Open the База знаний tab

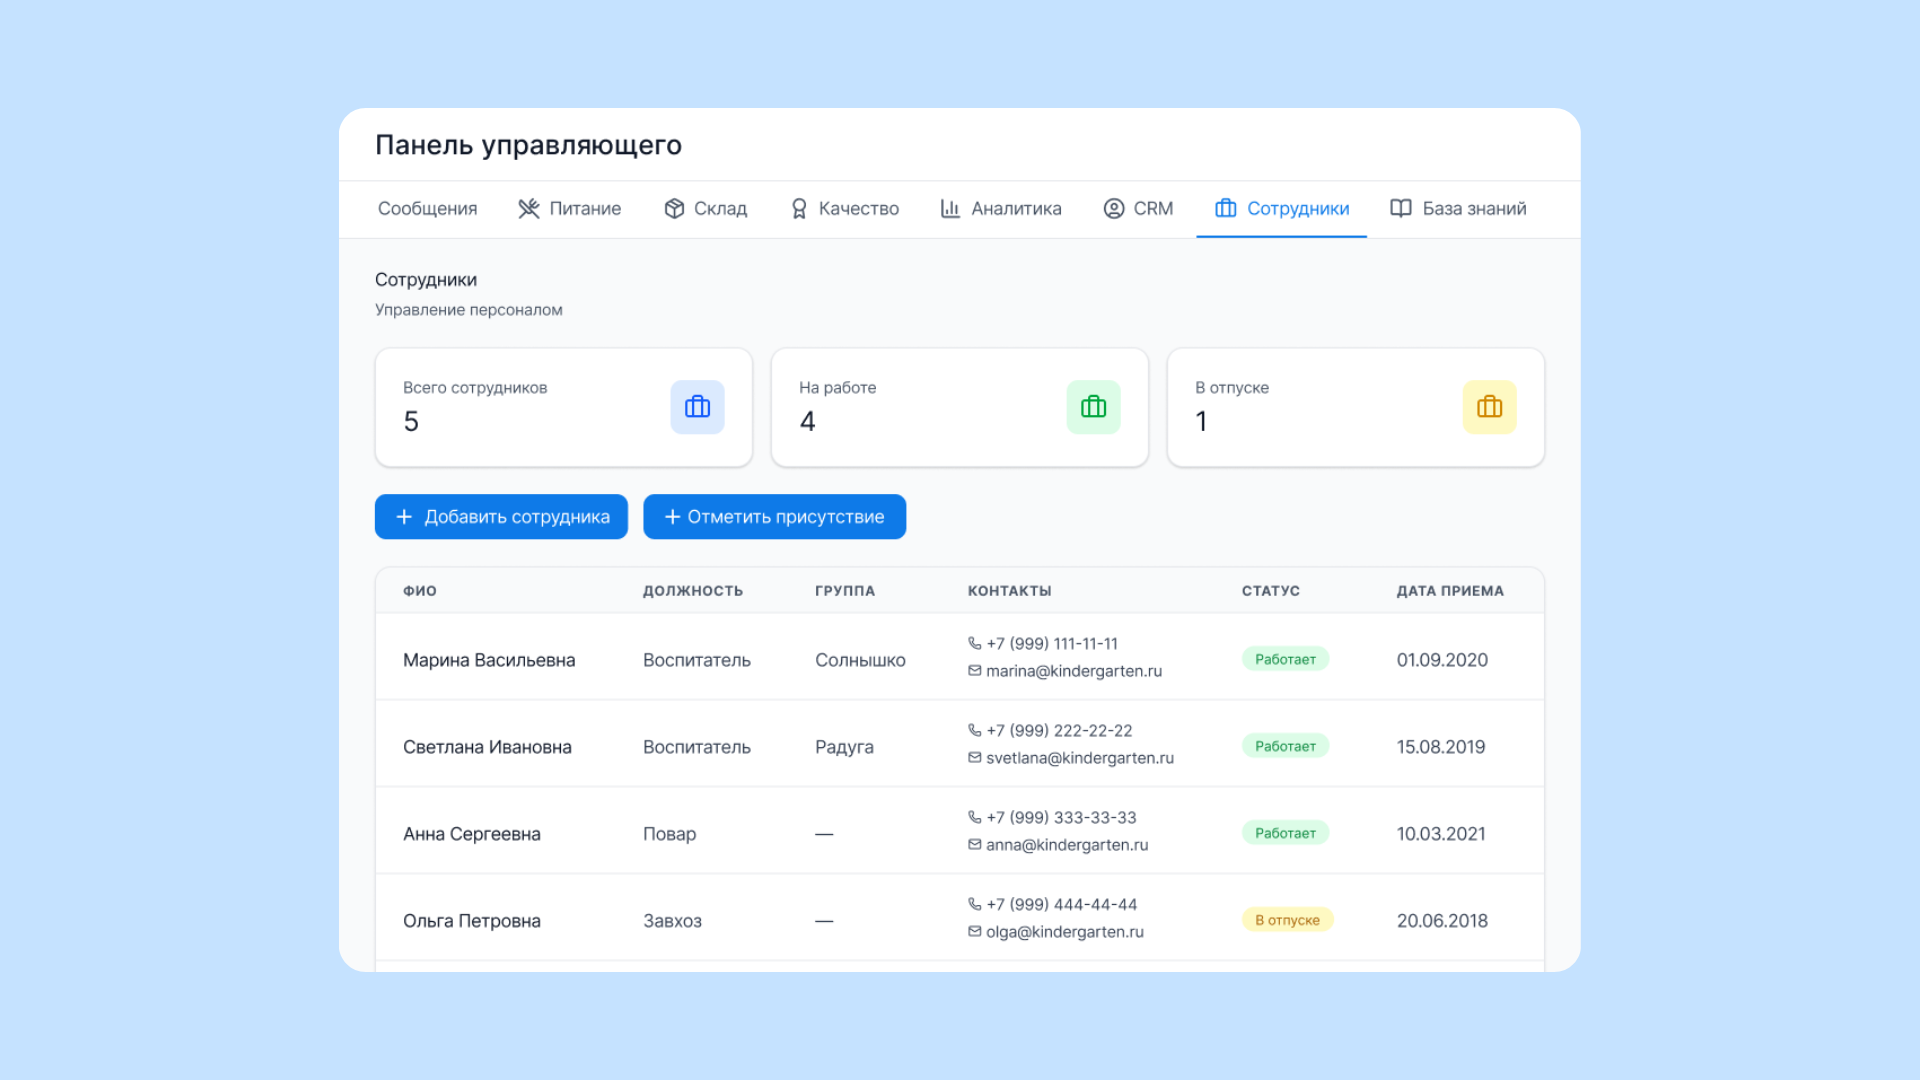(1458, 208)
